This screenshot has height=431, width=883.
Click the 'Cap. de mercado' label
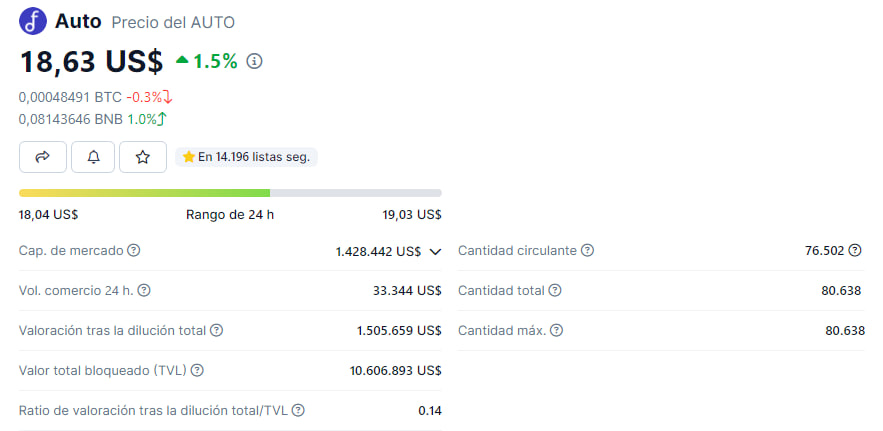(71, 250)
